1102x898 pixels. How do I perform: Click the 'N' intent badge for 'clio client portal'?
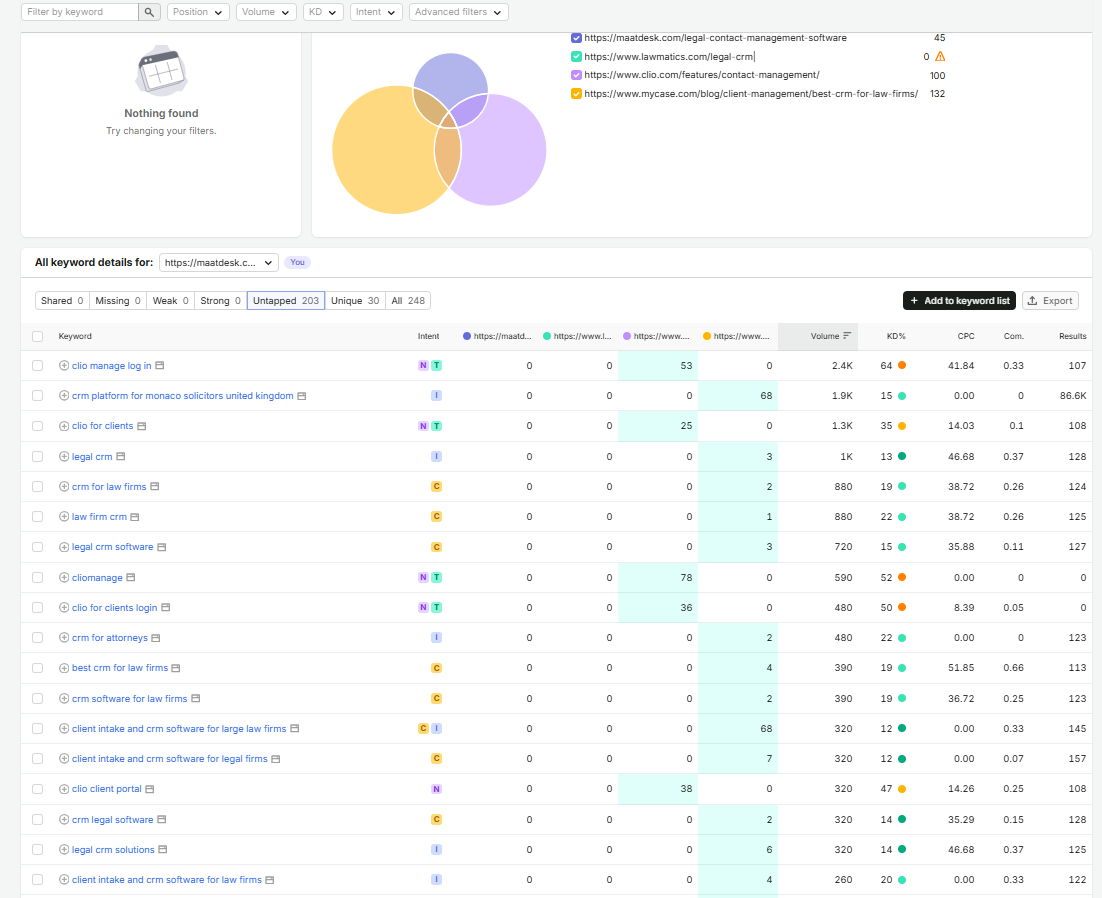coord(436,789)
